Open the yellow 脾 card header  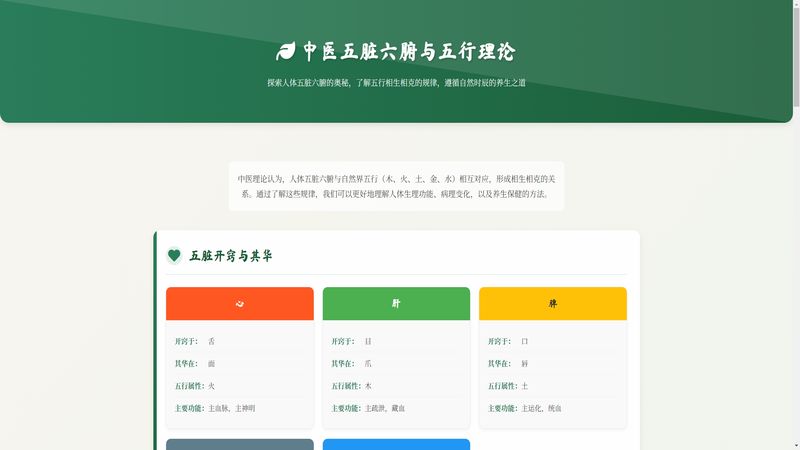point(553,304)
